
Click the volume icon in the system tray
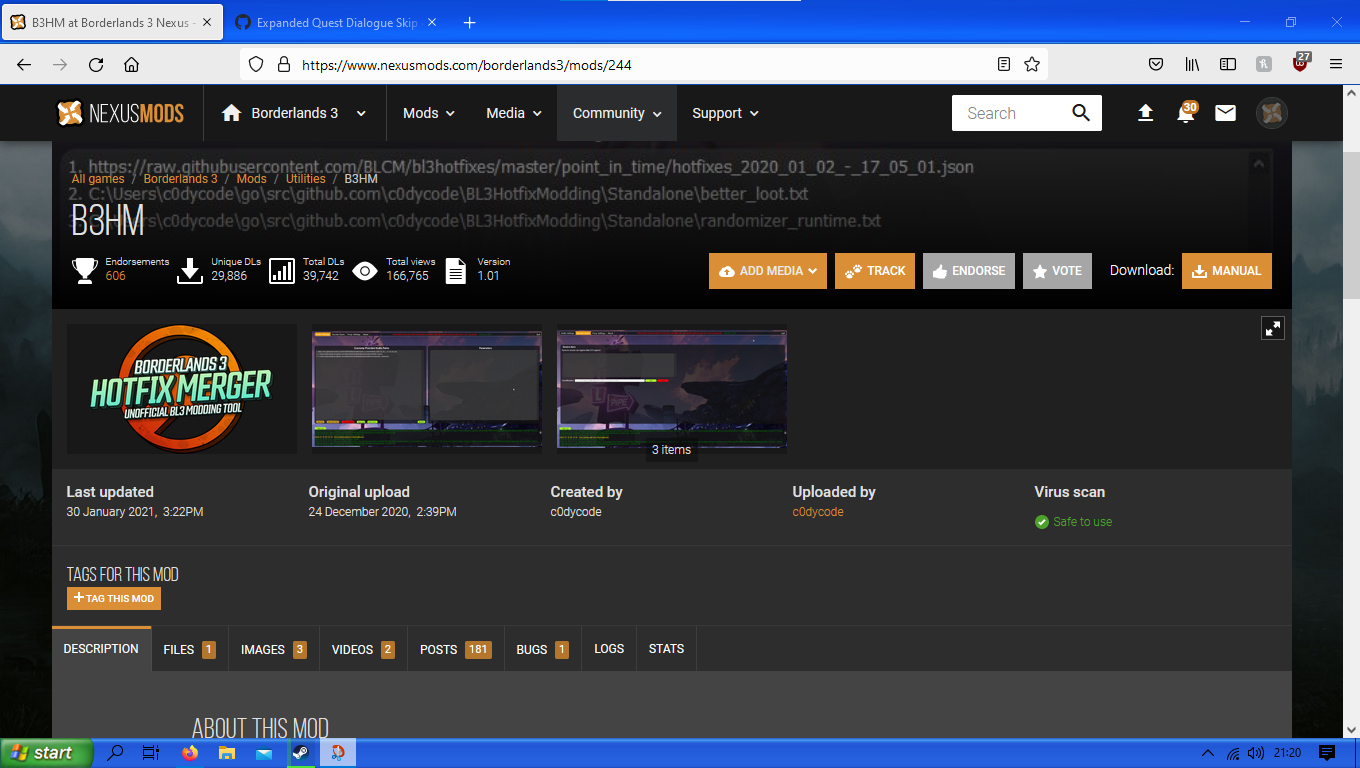tap(1256, 753)
